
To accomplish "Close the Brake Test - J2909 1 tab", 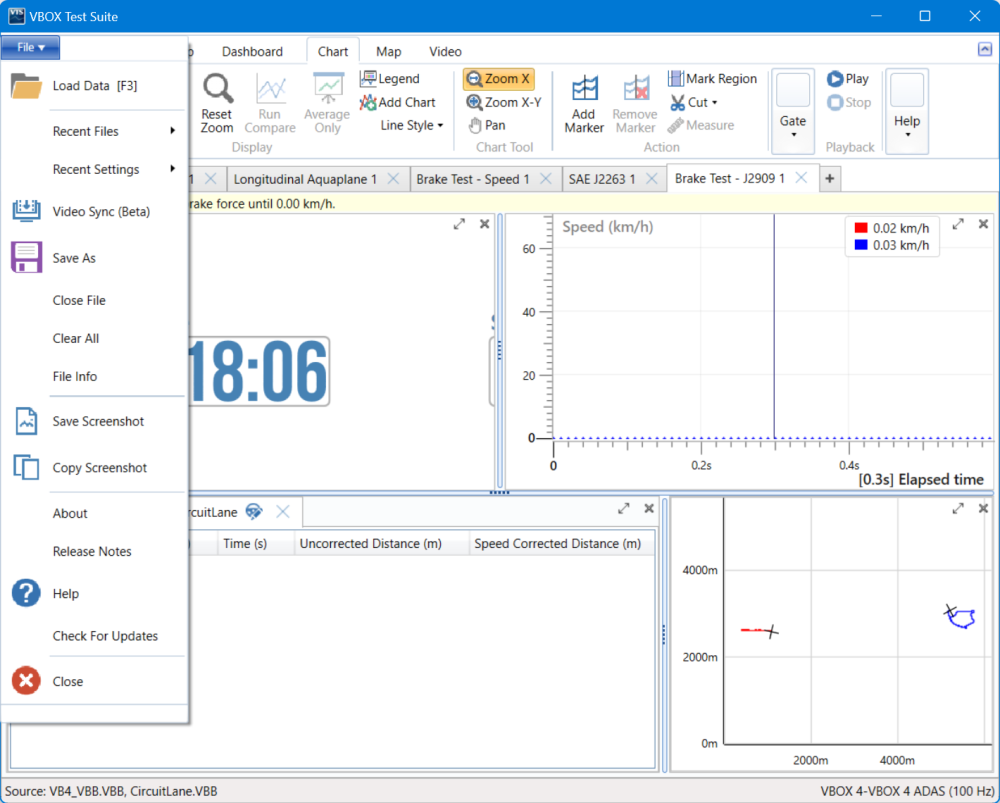I will tap(801, 178).
